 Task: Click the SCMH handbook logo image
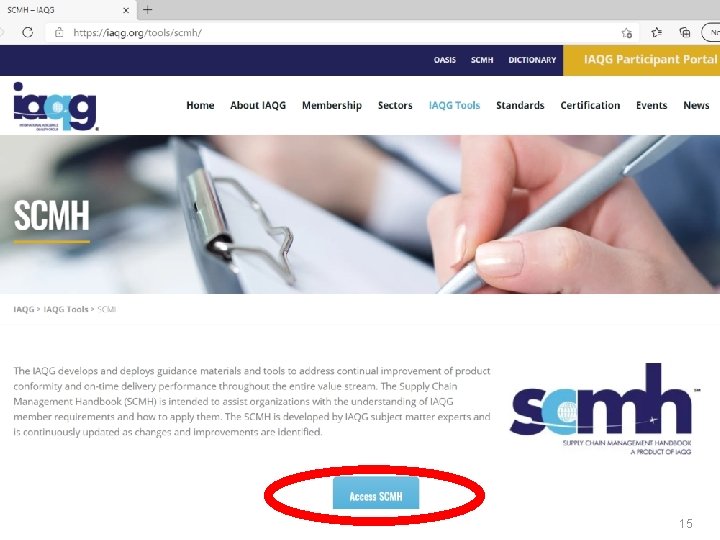(x=604, y=408)
